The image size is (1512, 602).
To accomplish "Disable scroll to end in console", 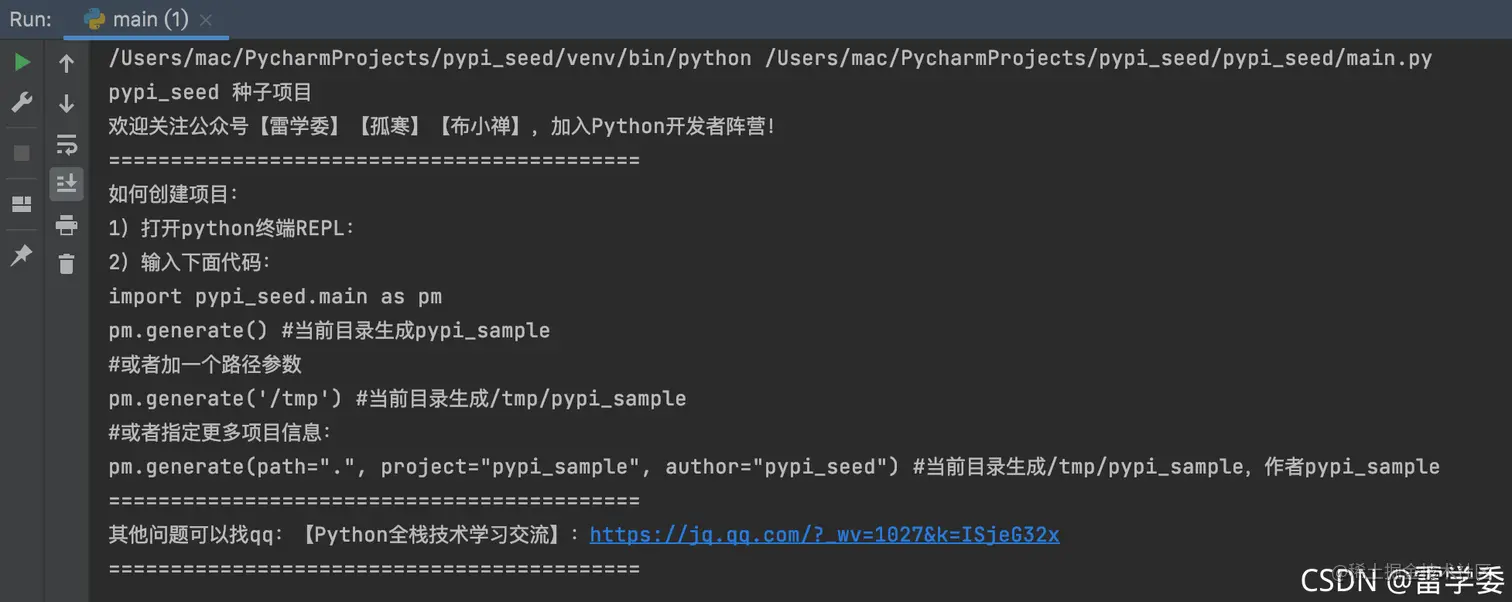I will click(x=66, y=183).
